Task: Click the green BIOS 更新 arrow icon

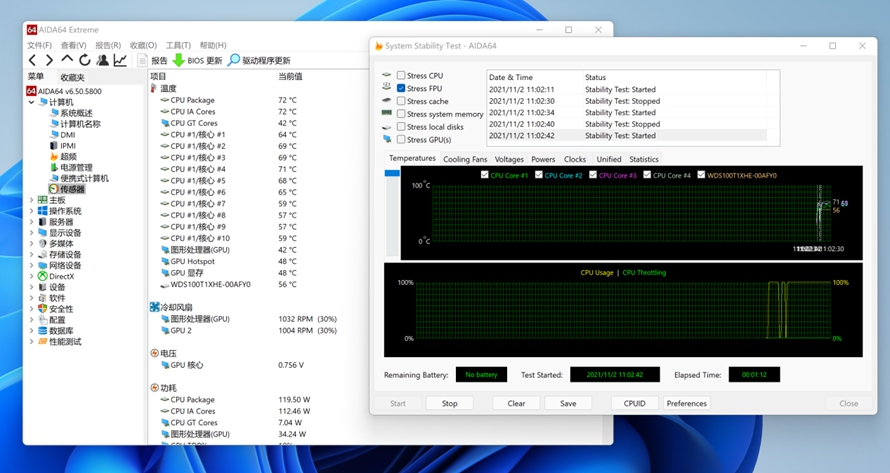Action: (179, 61)
